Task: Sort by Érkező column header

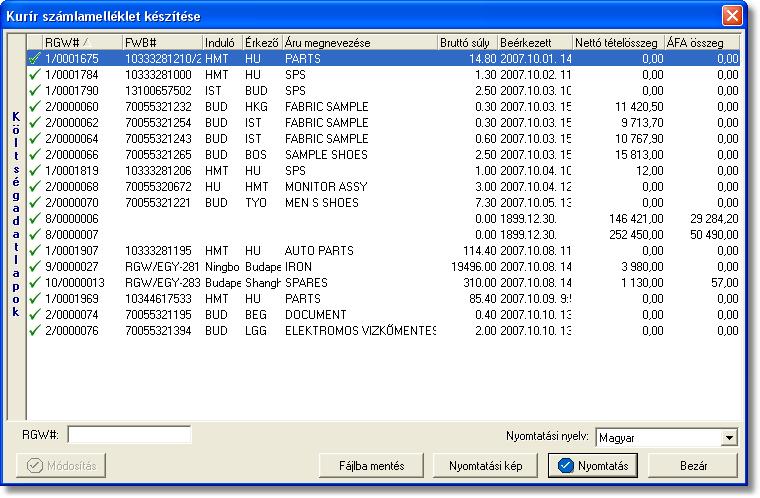Action: coord(262,43)
